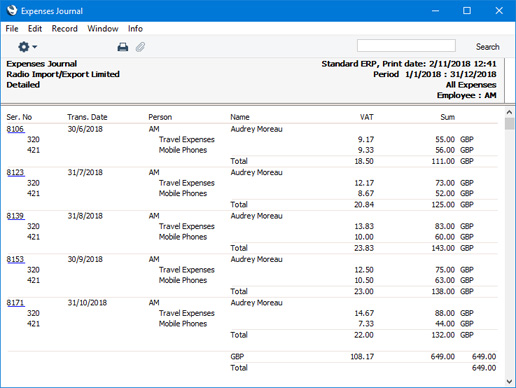Maximize the Expenses Journal window
The height and width of the screenshot is (388, 516).
pos(467,11)
